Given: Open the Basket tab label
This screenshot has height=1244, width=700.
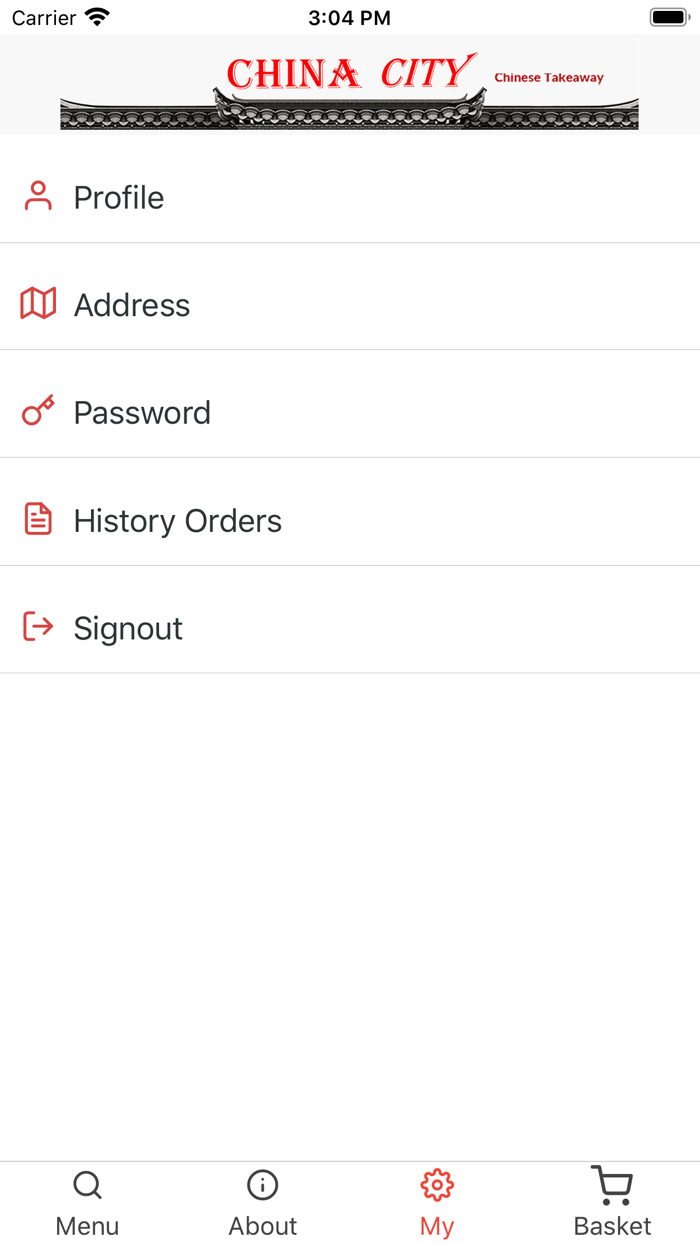Looking at the screenshot, I should [612, 1226].
